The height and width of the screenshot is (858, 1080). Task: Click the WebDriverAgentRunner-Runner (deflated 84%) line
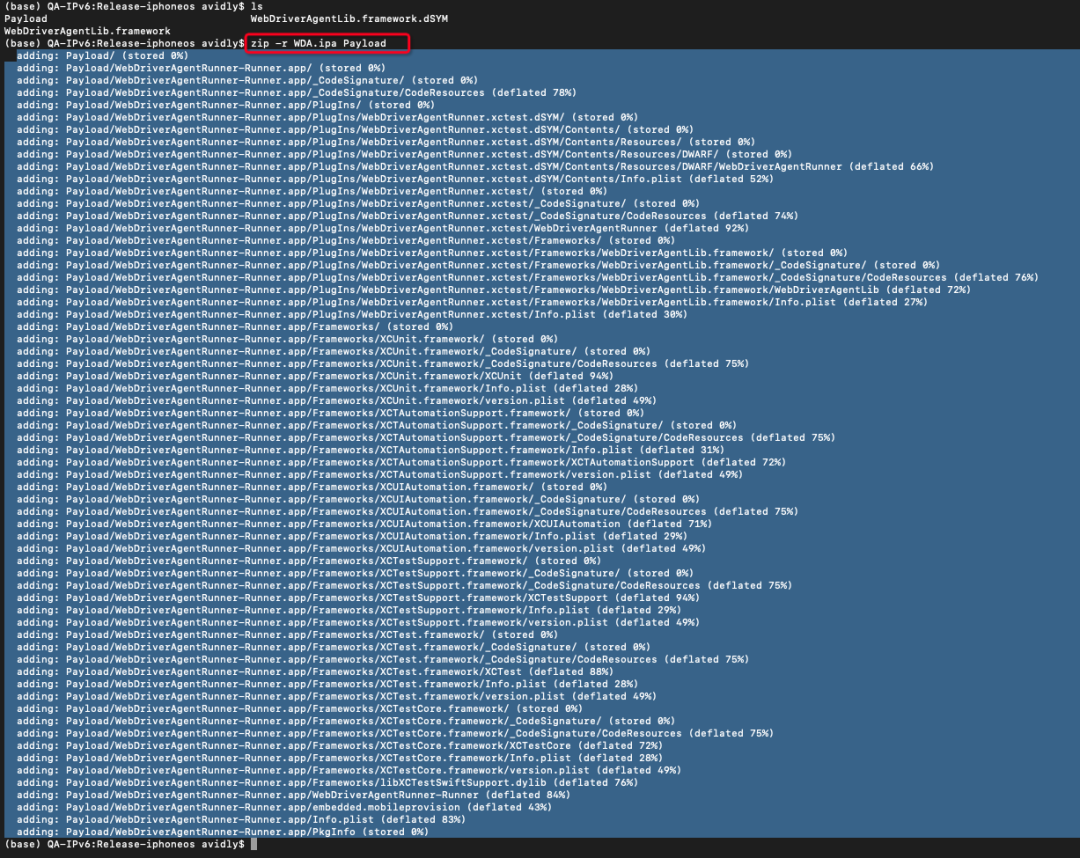point(293,795)
